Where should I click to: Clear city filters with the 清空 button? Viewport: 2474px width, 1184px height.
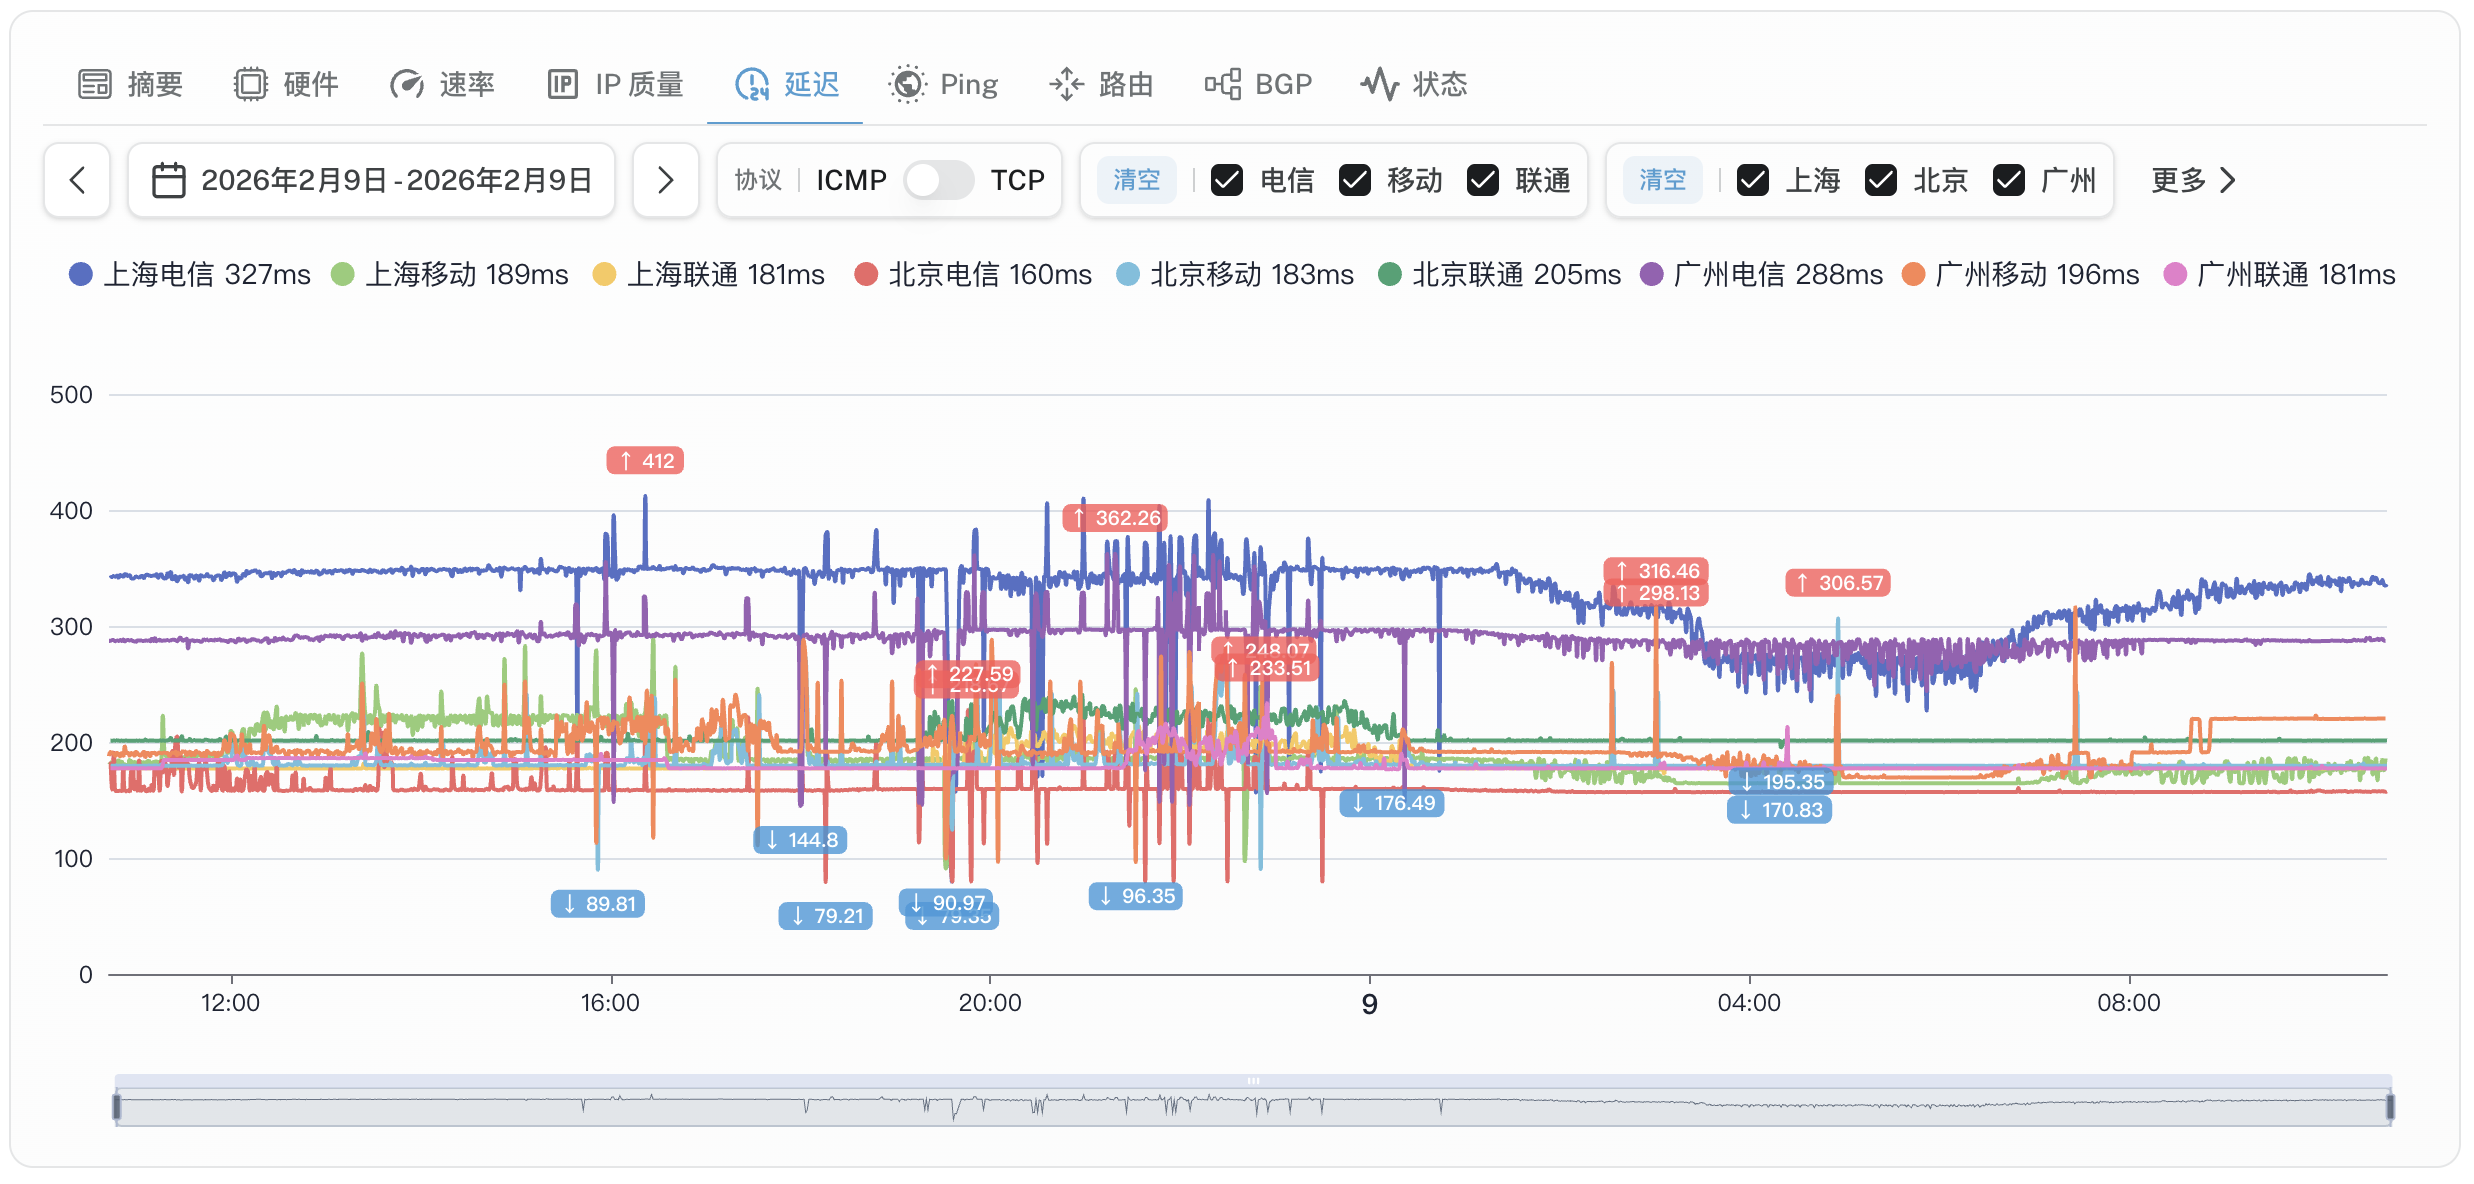1662,180
